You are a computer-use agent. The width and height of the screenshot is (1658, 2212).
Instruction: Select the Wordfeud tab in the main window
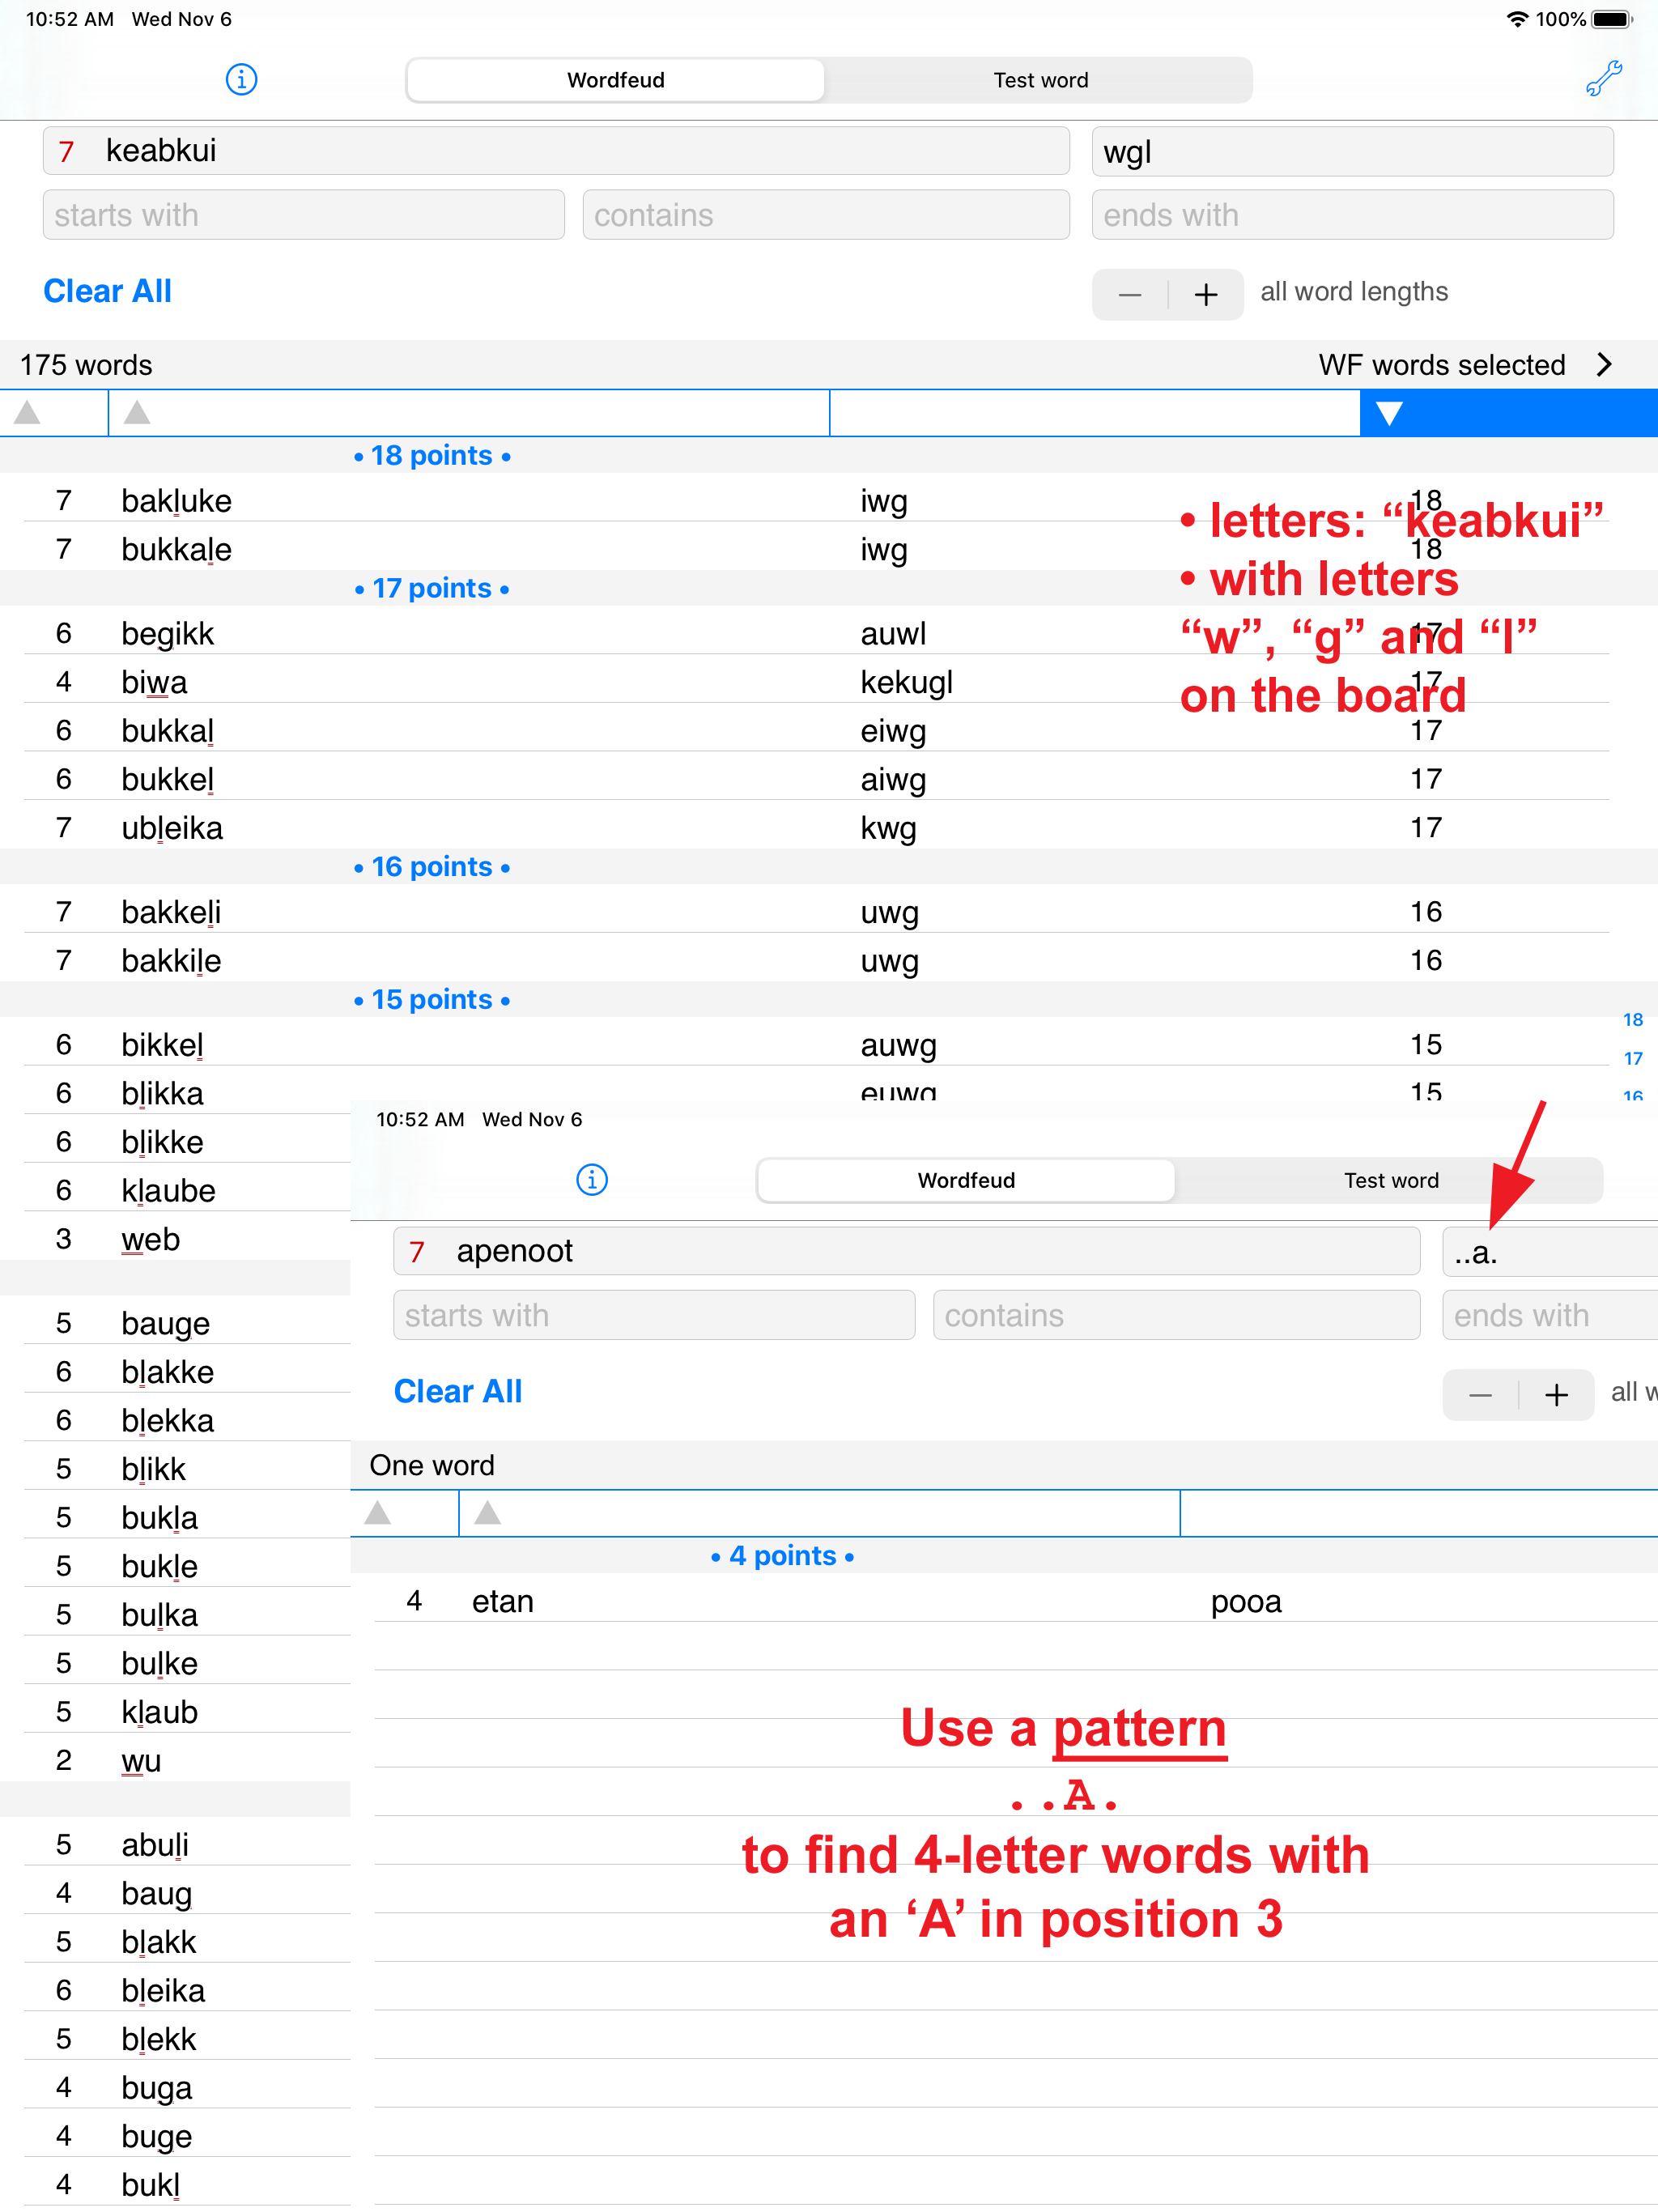[x=616, y=80]
